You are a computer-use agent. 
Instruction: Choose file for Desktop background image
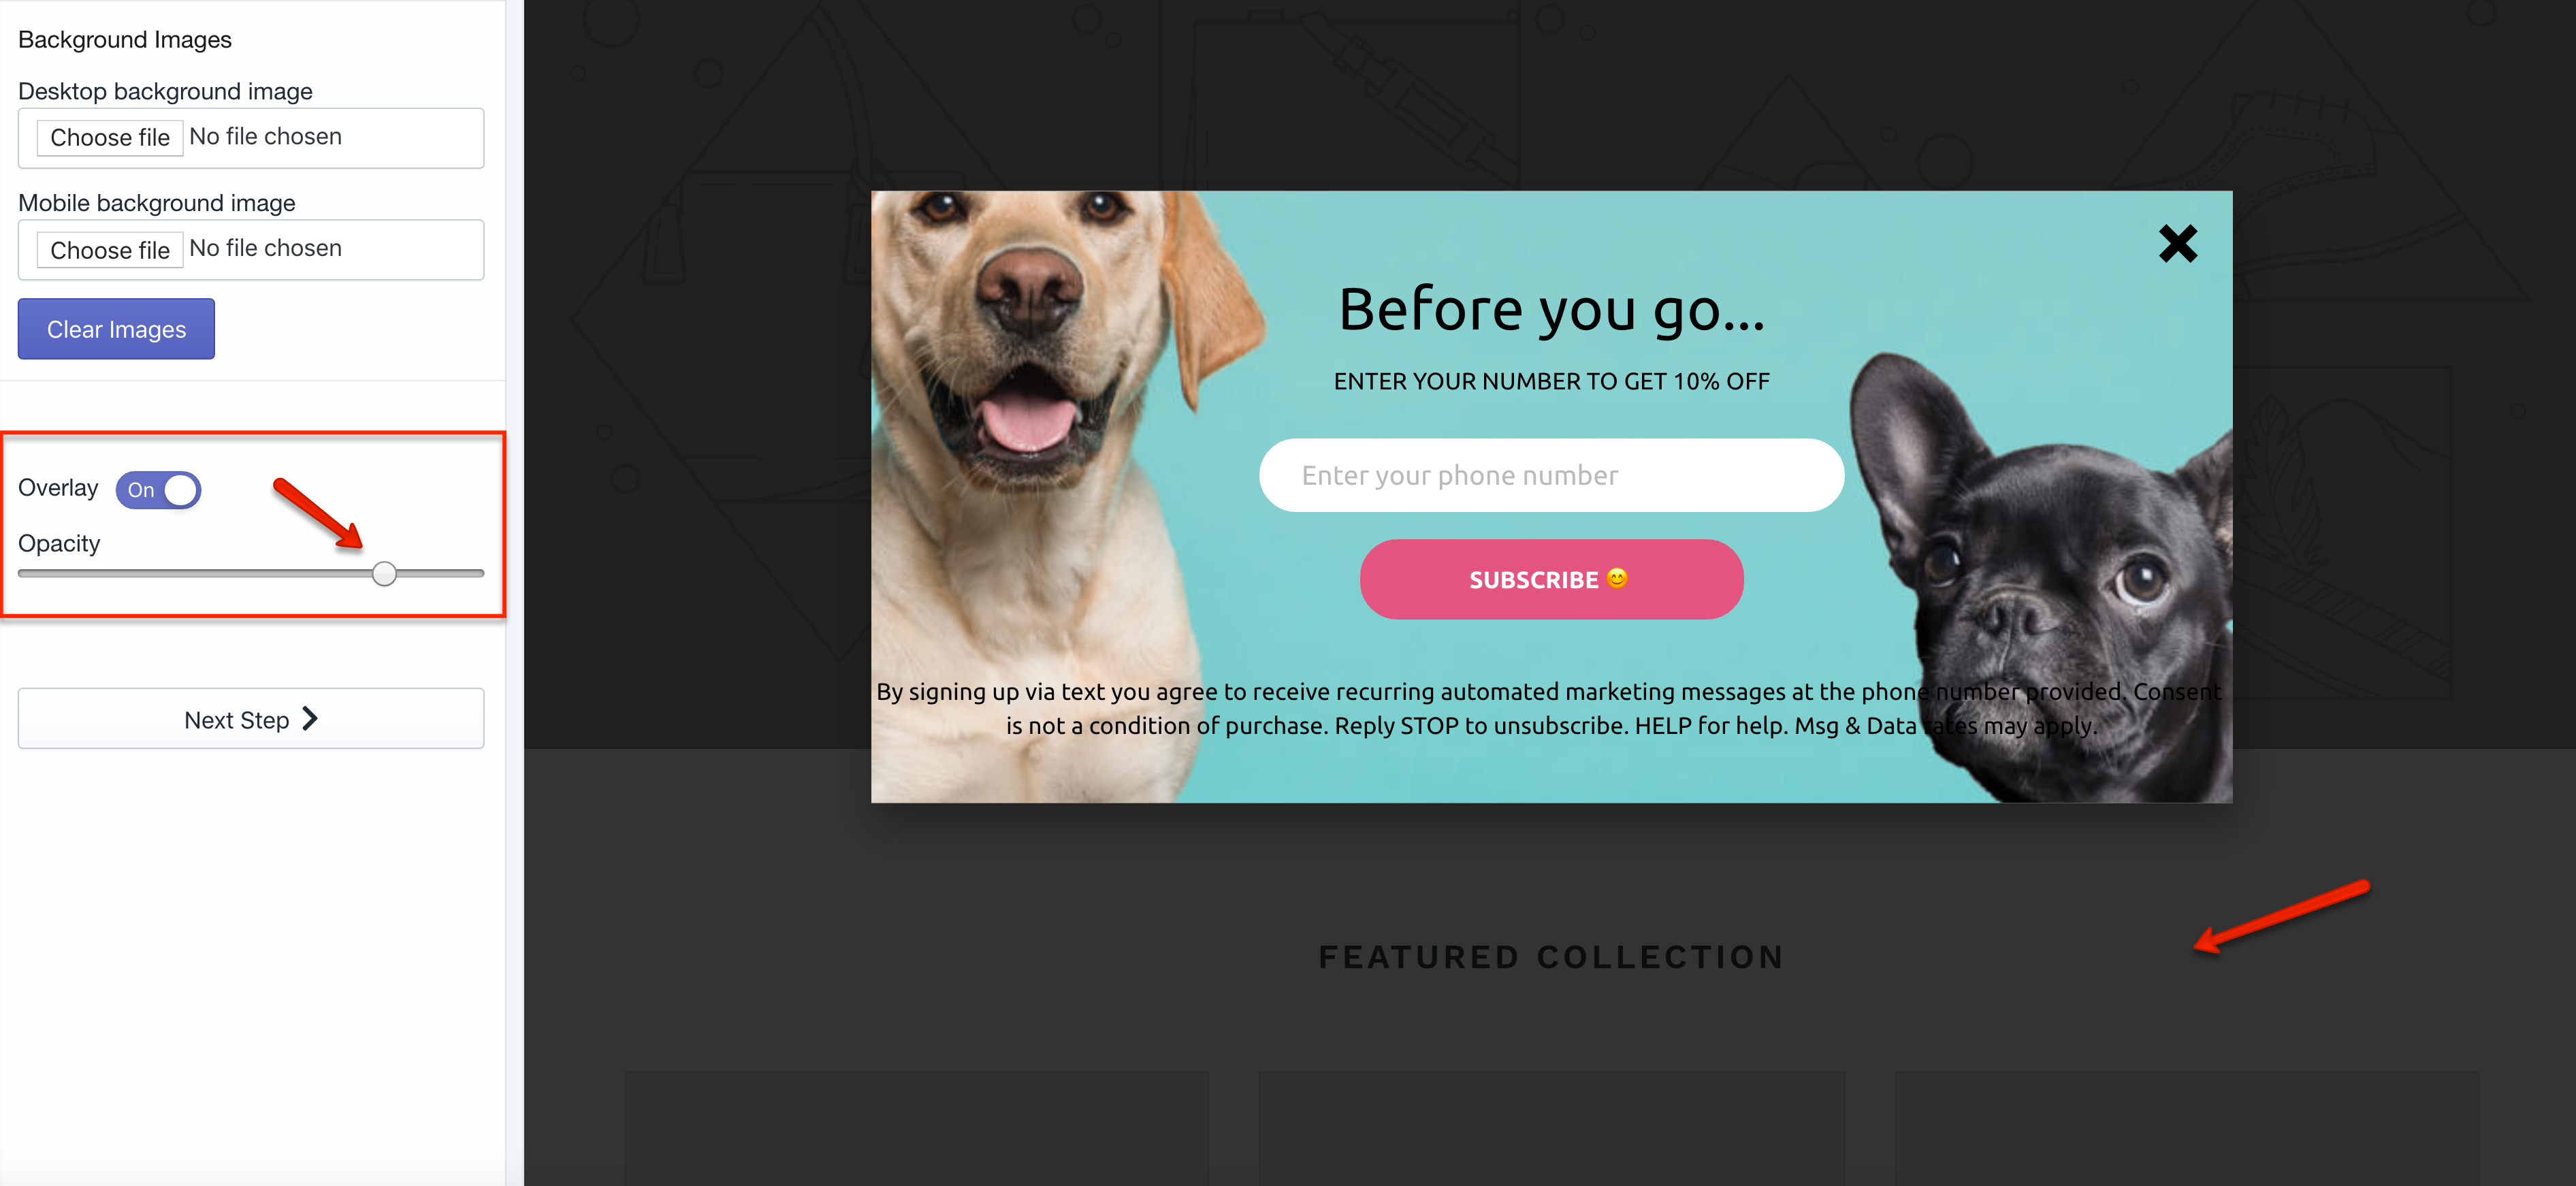pos(110,137)
